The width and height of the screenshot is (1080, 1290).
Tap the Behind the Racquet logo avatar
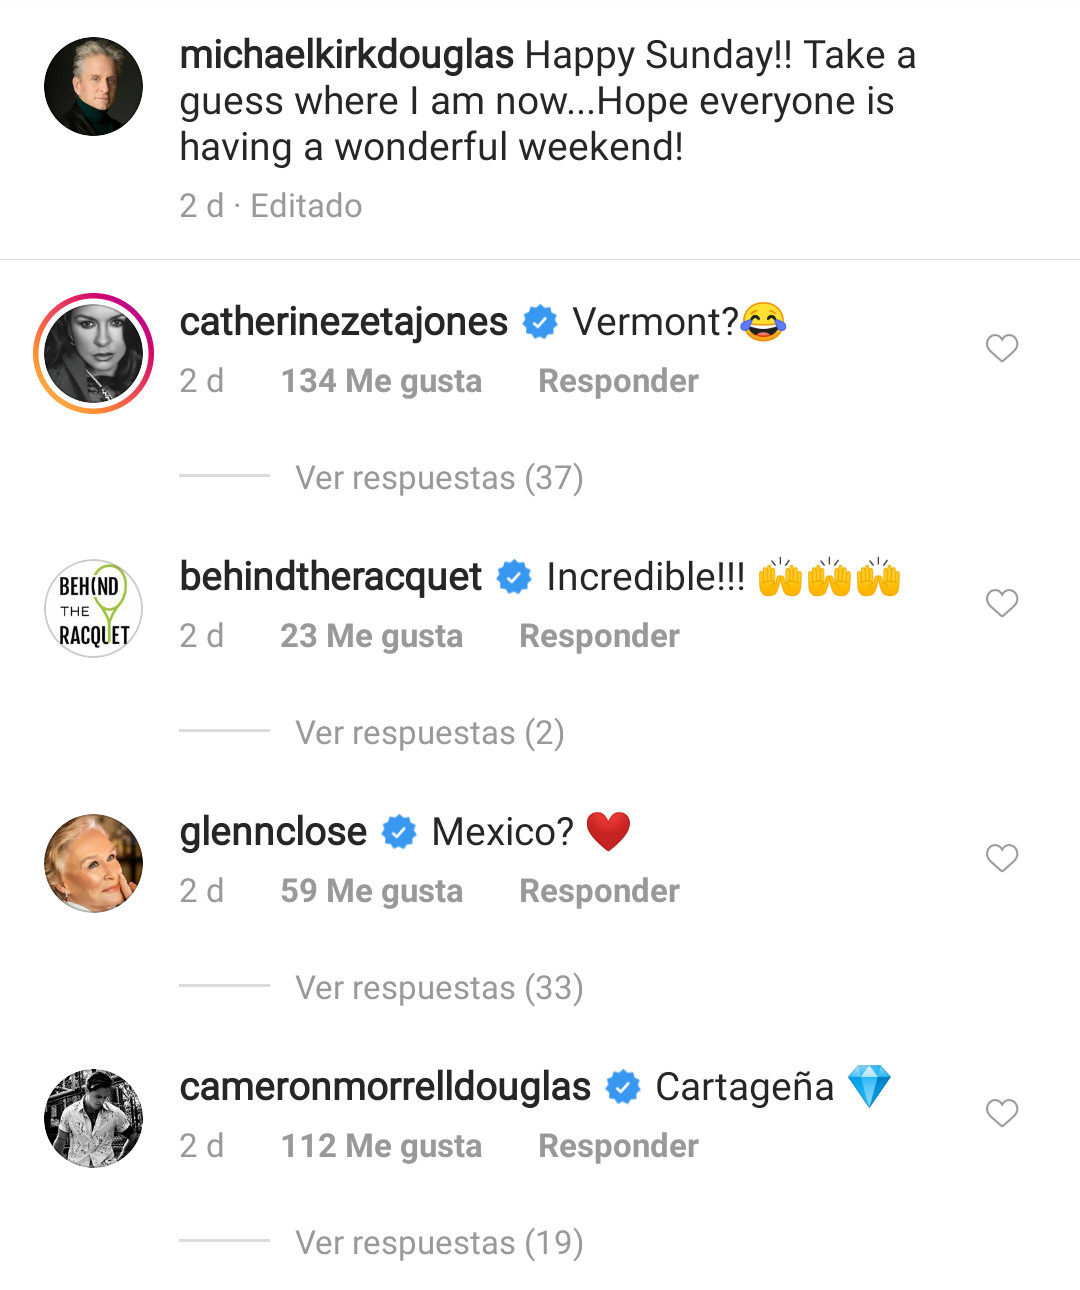[94, 608]
